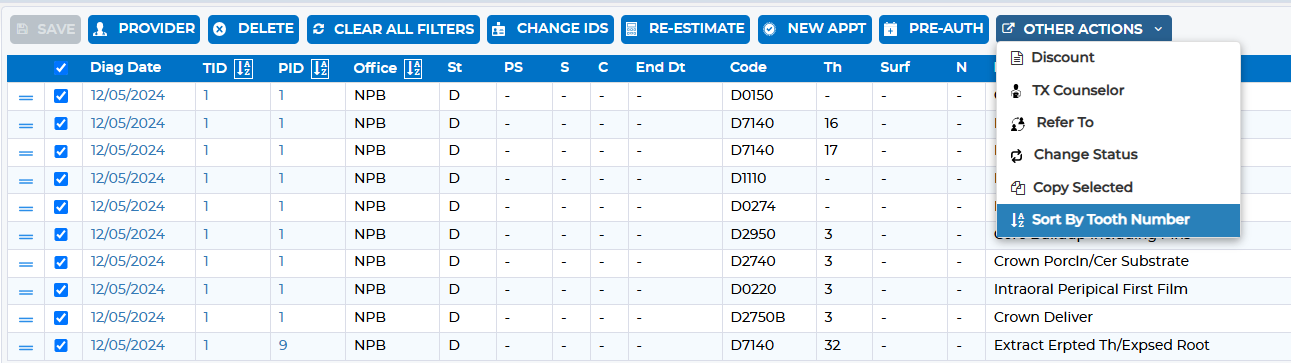The height and width of the screenshot is (363, 1291).
Task: Open the New Appt button
Action: (814, 29)
